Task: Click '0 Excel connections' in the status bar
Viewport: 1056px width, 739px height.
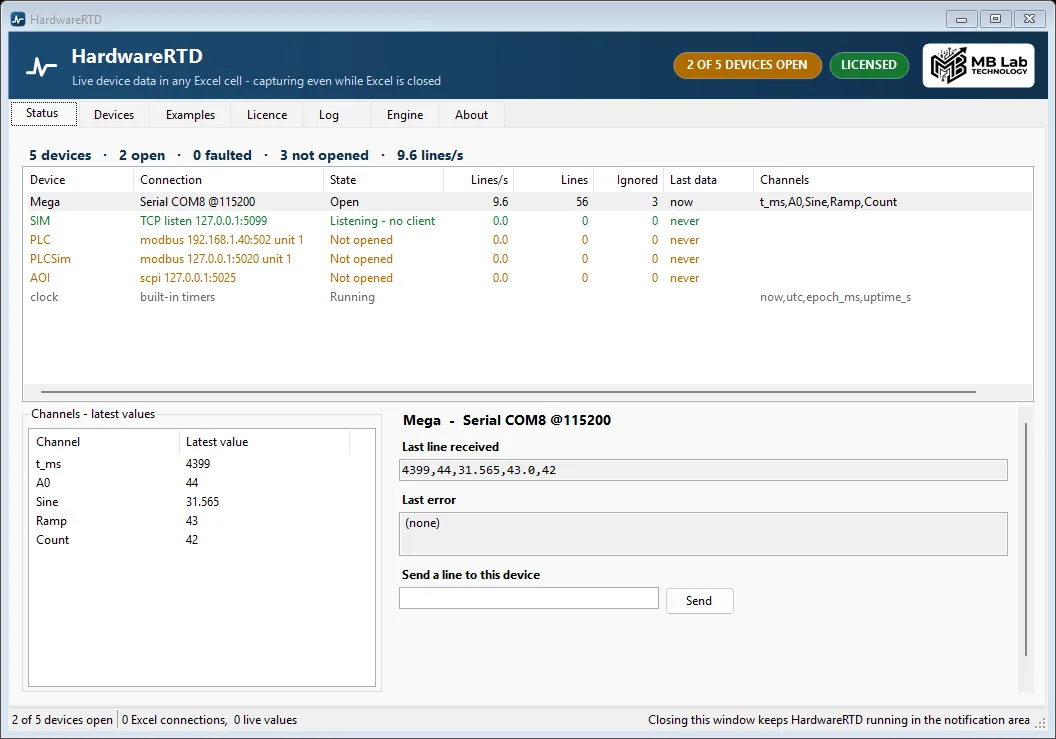Action: [x=174, y=719]
